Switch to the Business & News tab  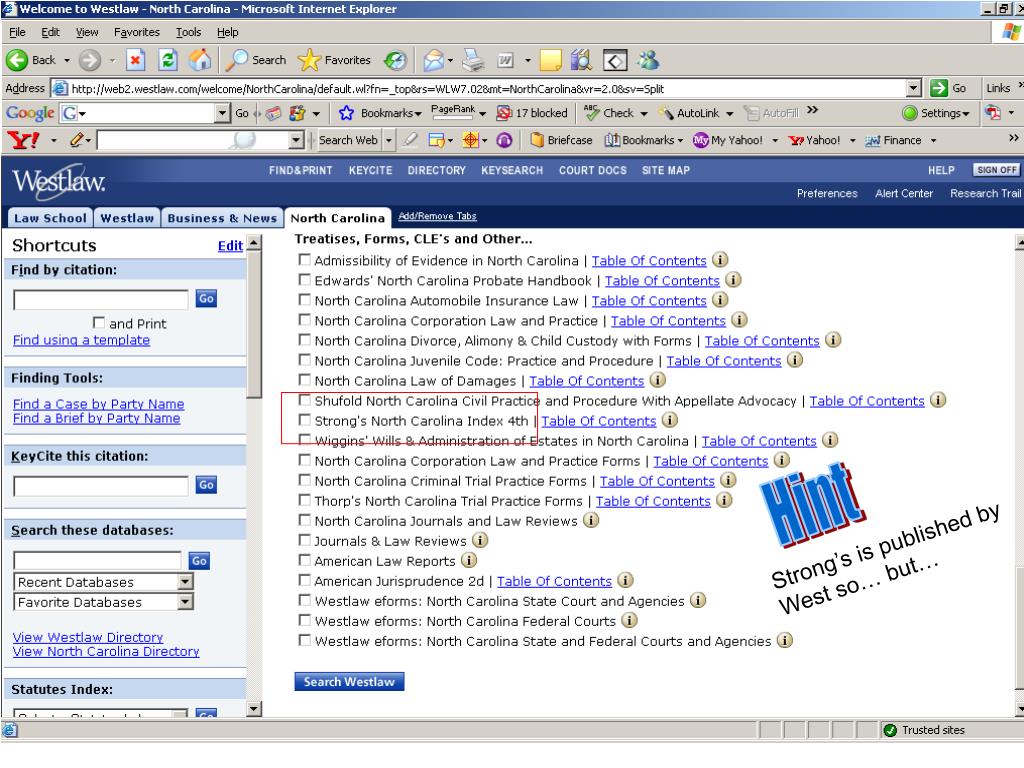(x=222, y=218)
